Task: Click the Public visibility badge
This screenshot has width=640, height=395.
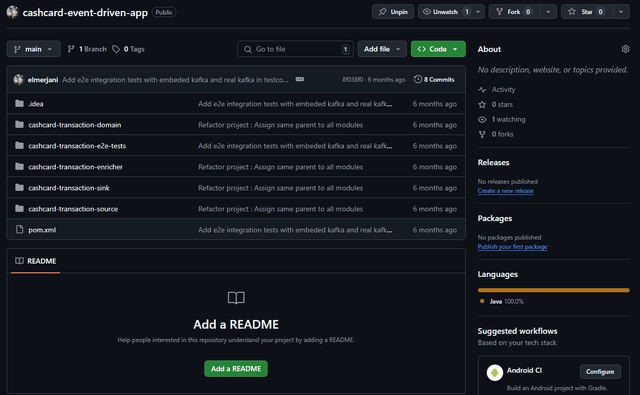Action: pyautogui.click(x=164, y=12)
